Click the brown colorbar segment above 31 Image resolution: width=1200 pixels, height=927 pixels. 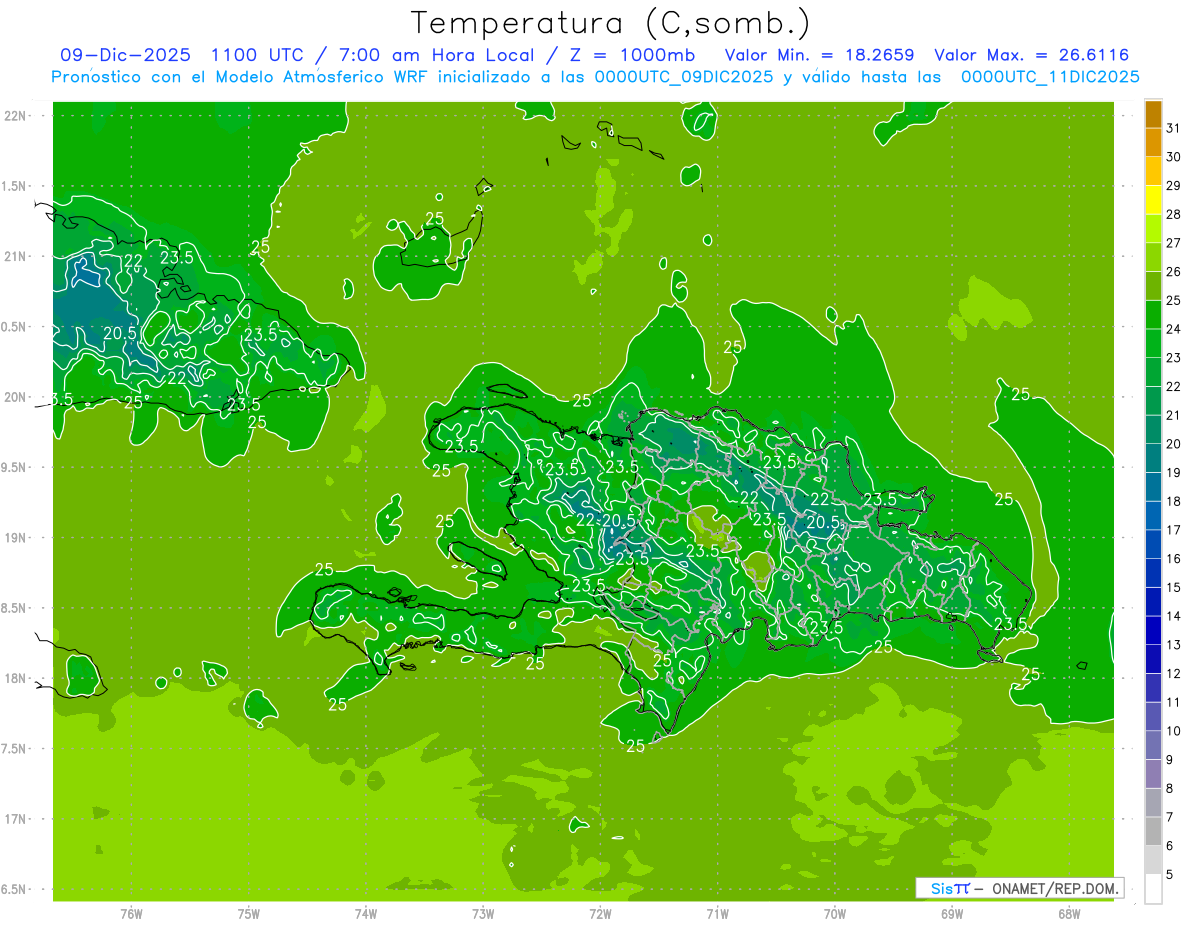point(1153,114)
